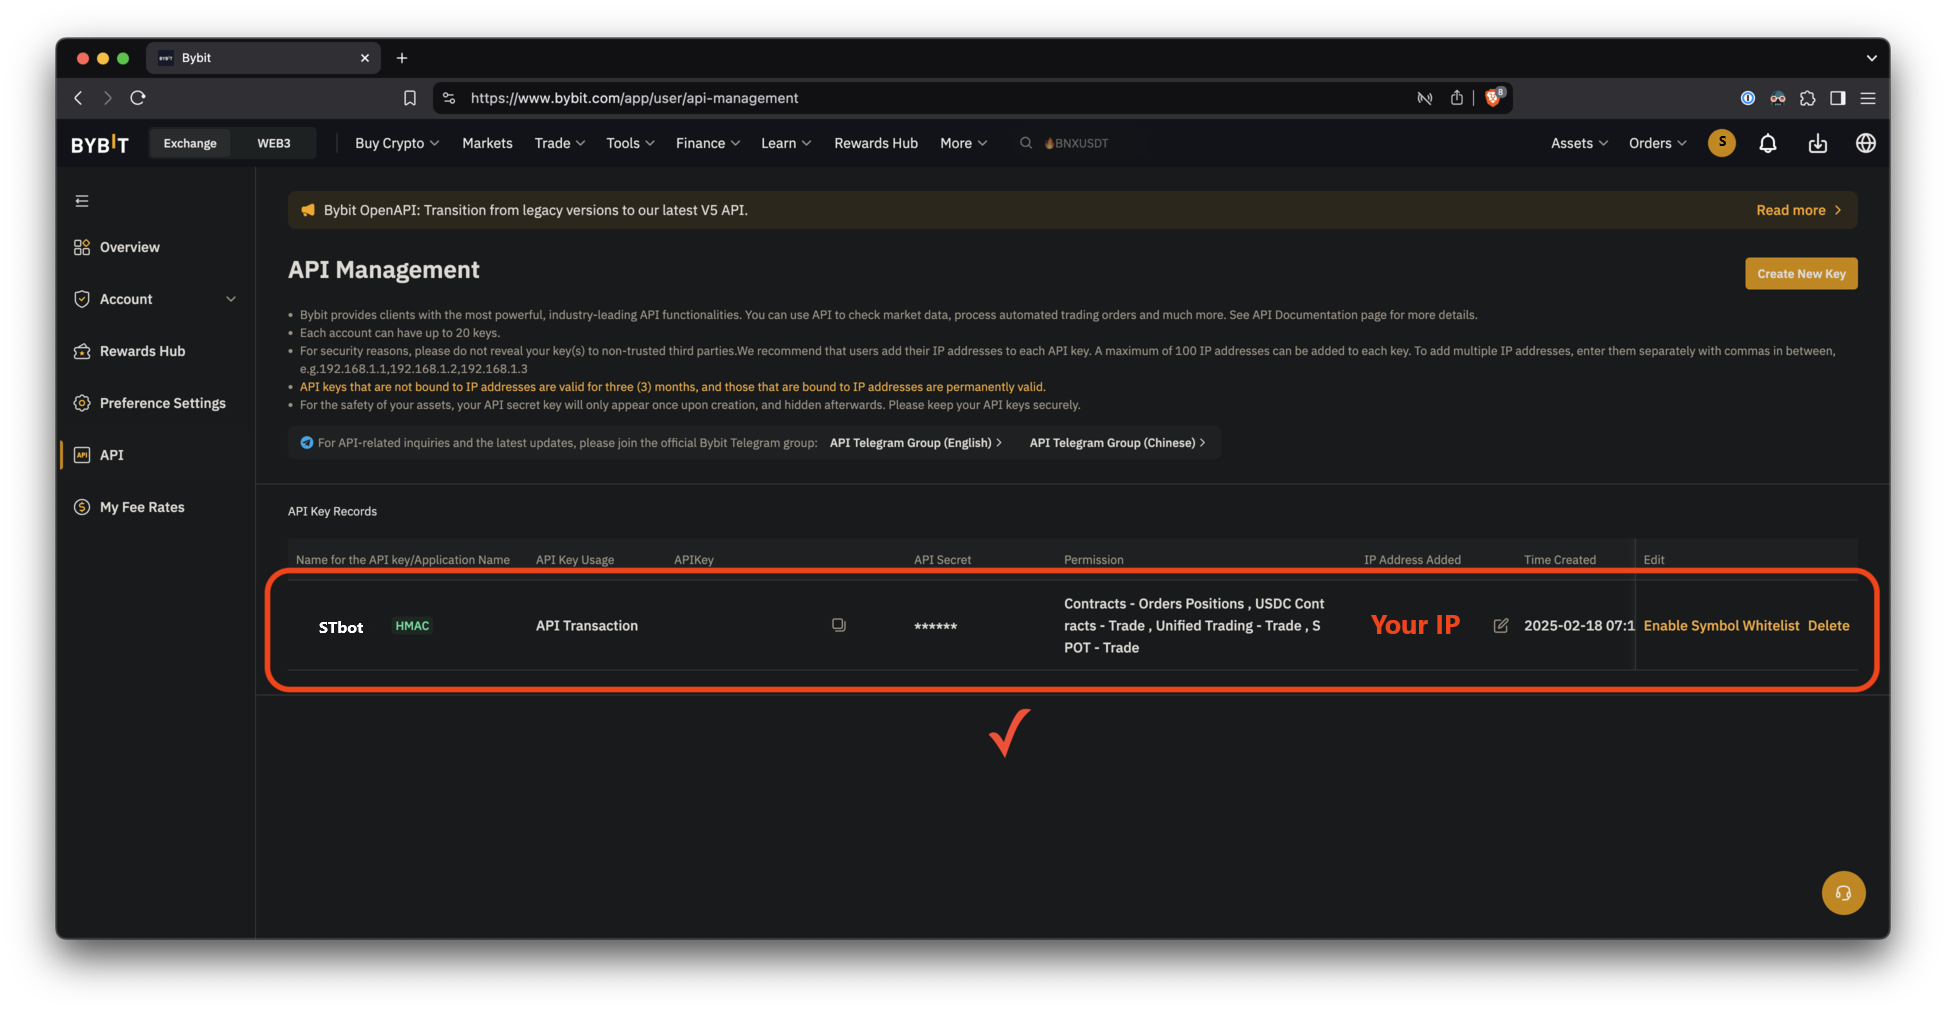The width and height of the screenshot is (1946, 1013).
Task: Click the BNXUSDT search field
Action: click(x=1080, y=143)
